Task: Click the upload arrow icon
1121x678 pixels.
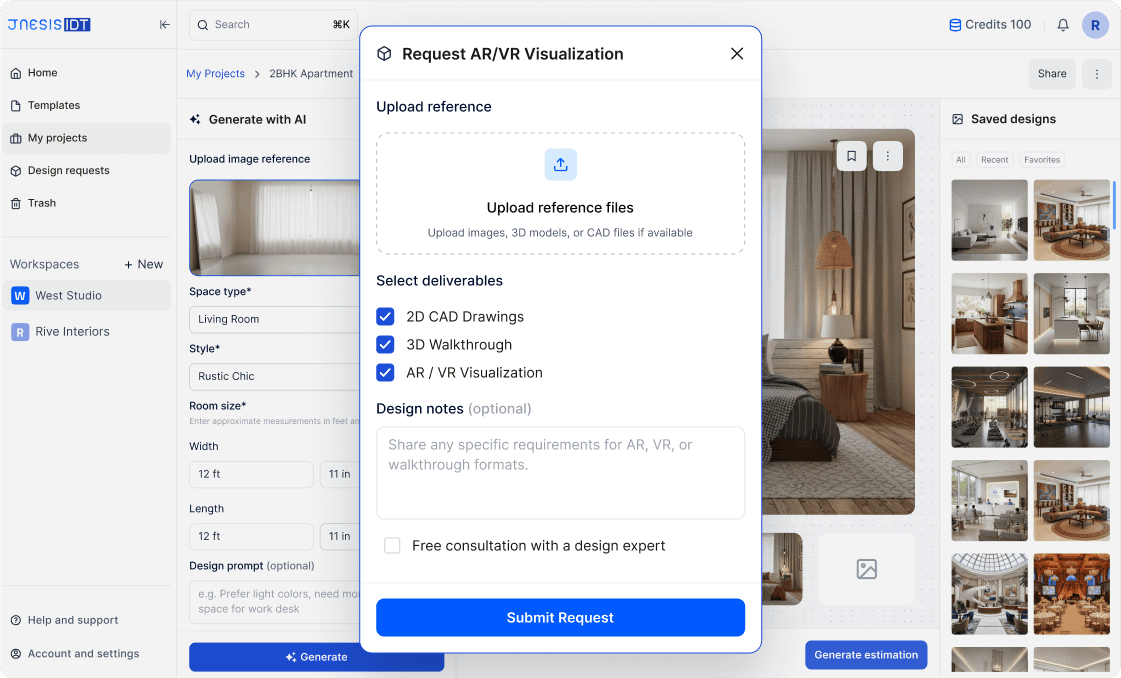Action: point(560,164)
